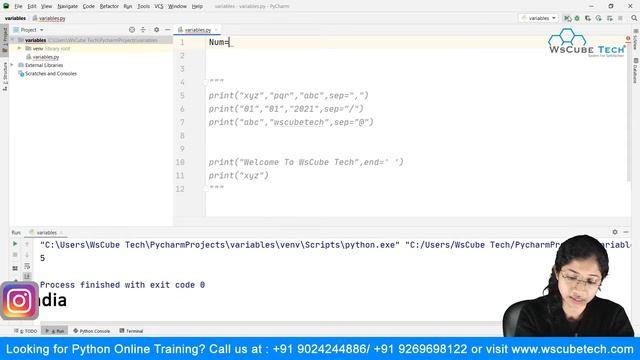Open the File menu
640x360 pixels.
(x=18, y=7)
